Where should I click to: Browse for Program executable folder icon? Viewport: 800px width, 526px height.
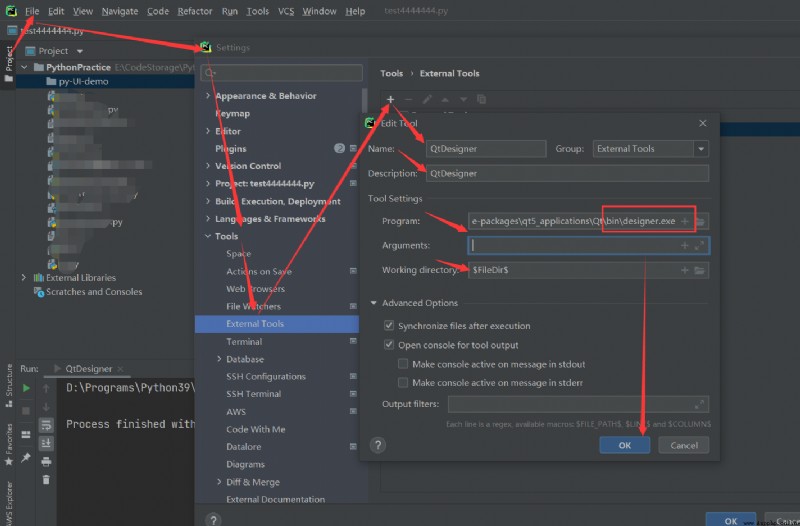pyautogui.click(x=700, y=221)
